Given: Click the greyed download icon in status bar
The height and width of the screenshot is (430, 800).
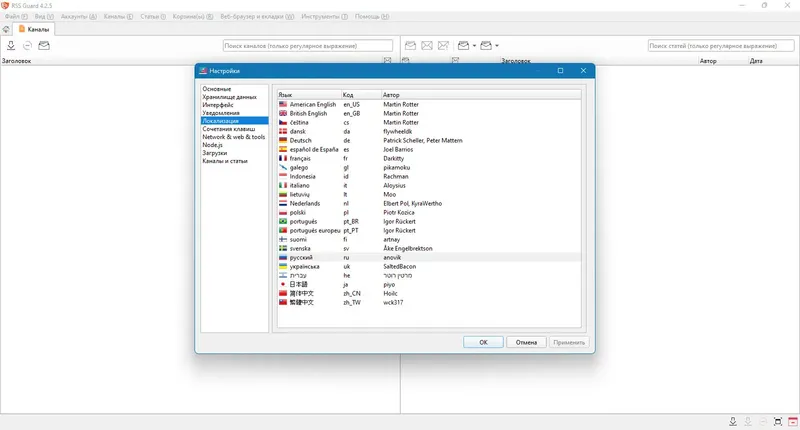Looking at the screenshot, I should point(748,421).
